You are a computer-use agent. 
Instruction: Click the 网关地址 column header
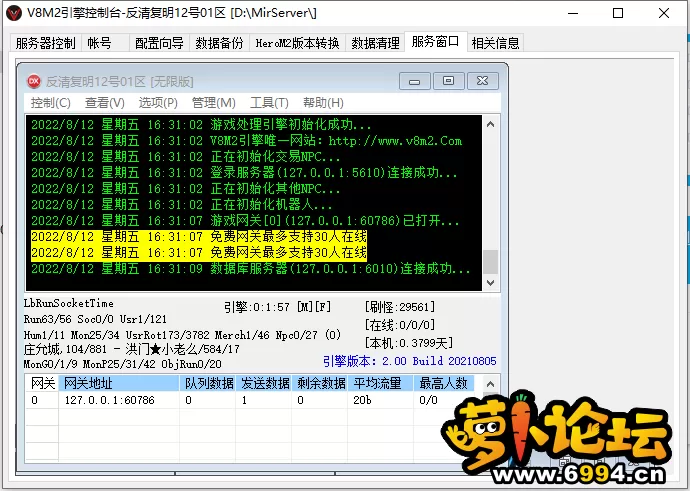point(119,383)
